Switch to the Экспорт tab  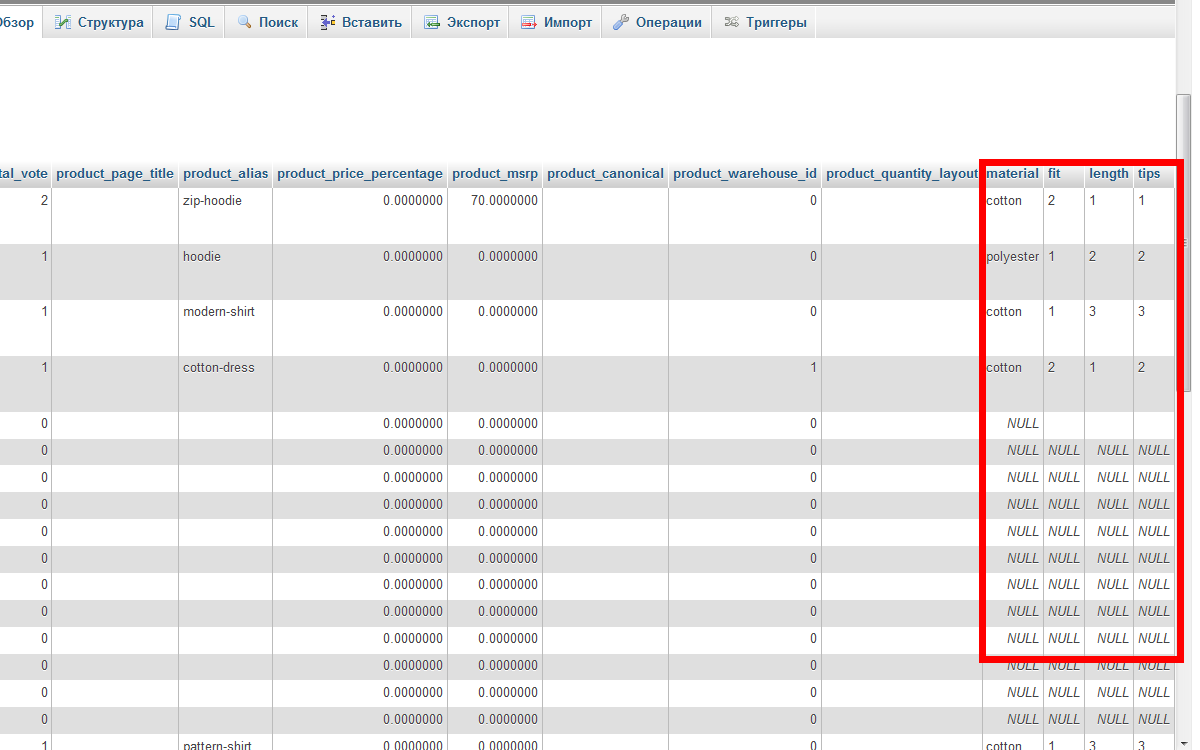point(472,22)
